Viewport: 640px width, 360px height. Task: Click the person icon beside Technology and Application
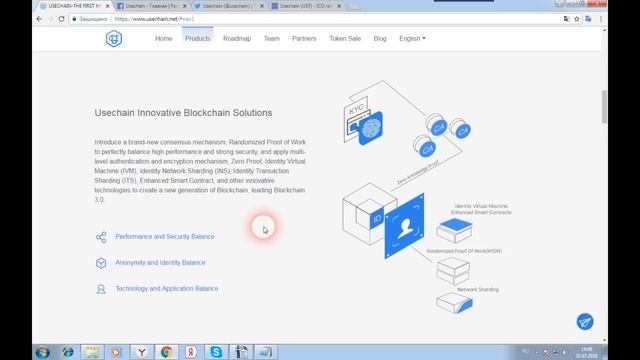tap(101, 289)
